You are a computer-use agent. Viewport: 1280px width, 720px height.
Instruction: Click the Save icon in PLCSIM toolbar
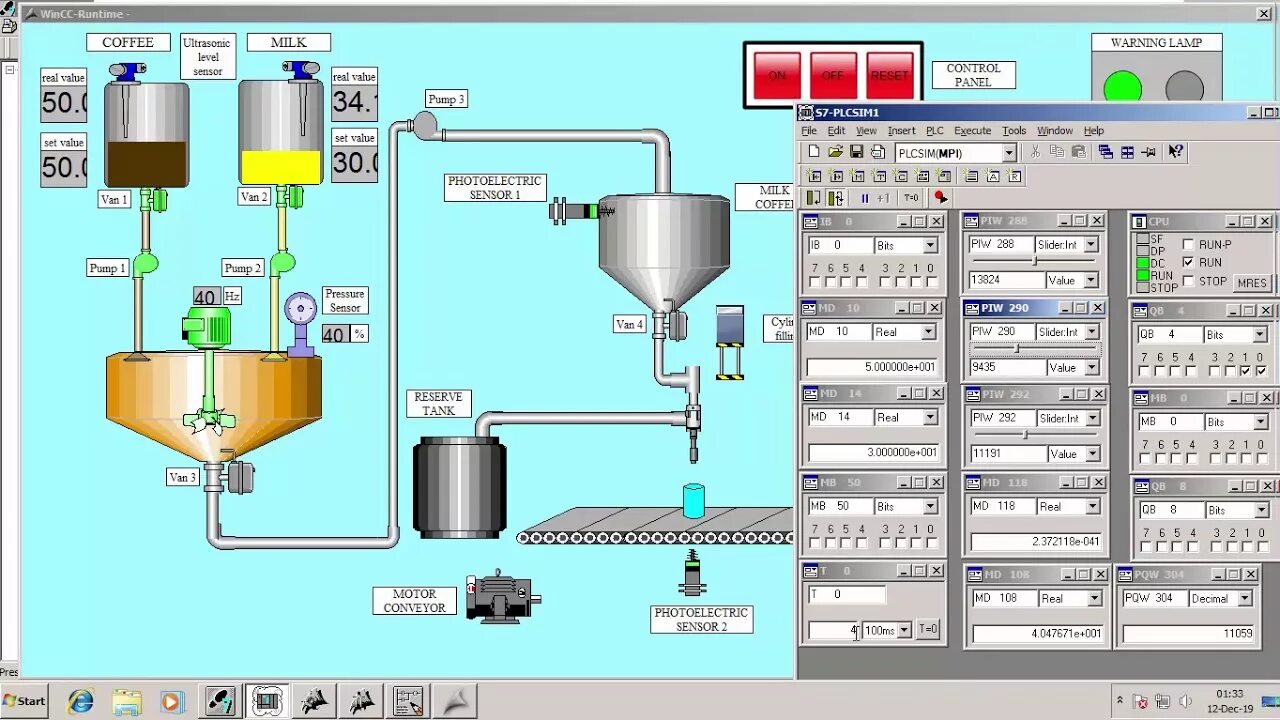856,152
